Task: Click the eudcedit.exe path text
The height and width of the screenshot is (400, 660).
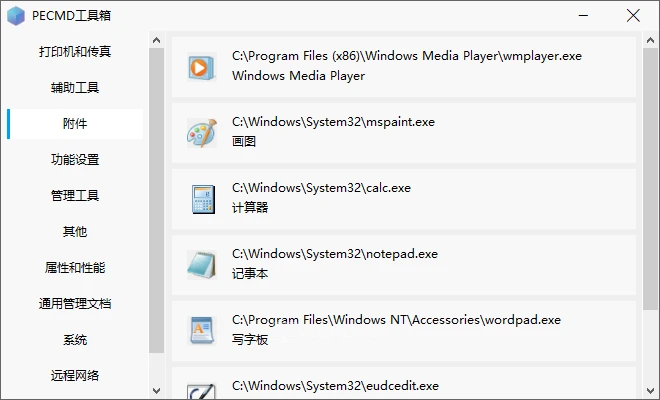Action: tap(335, 386)
